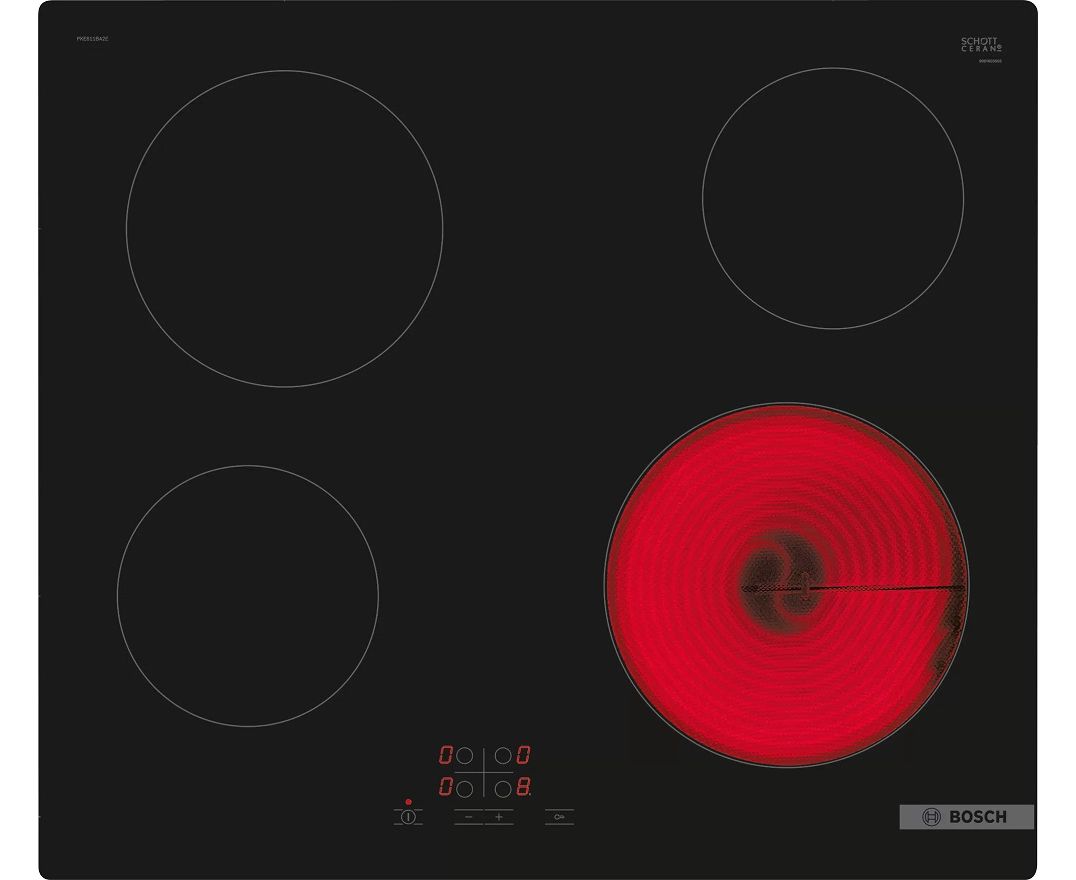Click the large rear left cooking zone
The height and width of the screenshot is (880, 1076).
[x=284, y=229]
